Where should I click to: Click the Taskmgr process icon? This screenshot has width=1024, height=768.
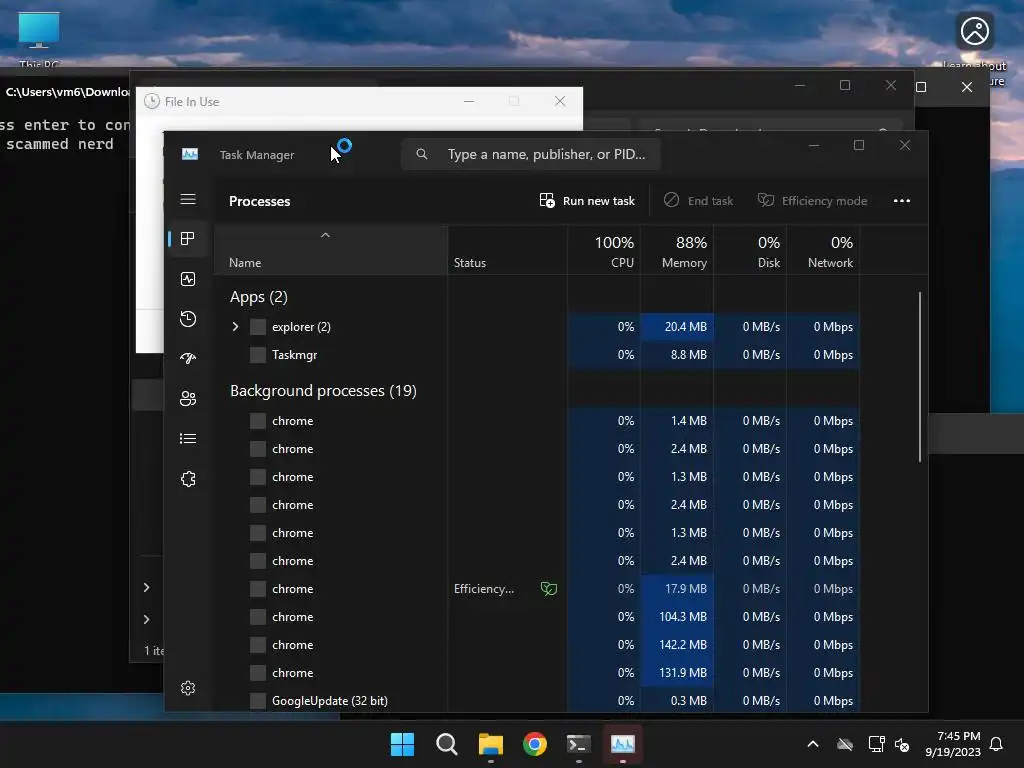coord(258,355)
